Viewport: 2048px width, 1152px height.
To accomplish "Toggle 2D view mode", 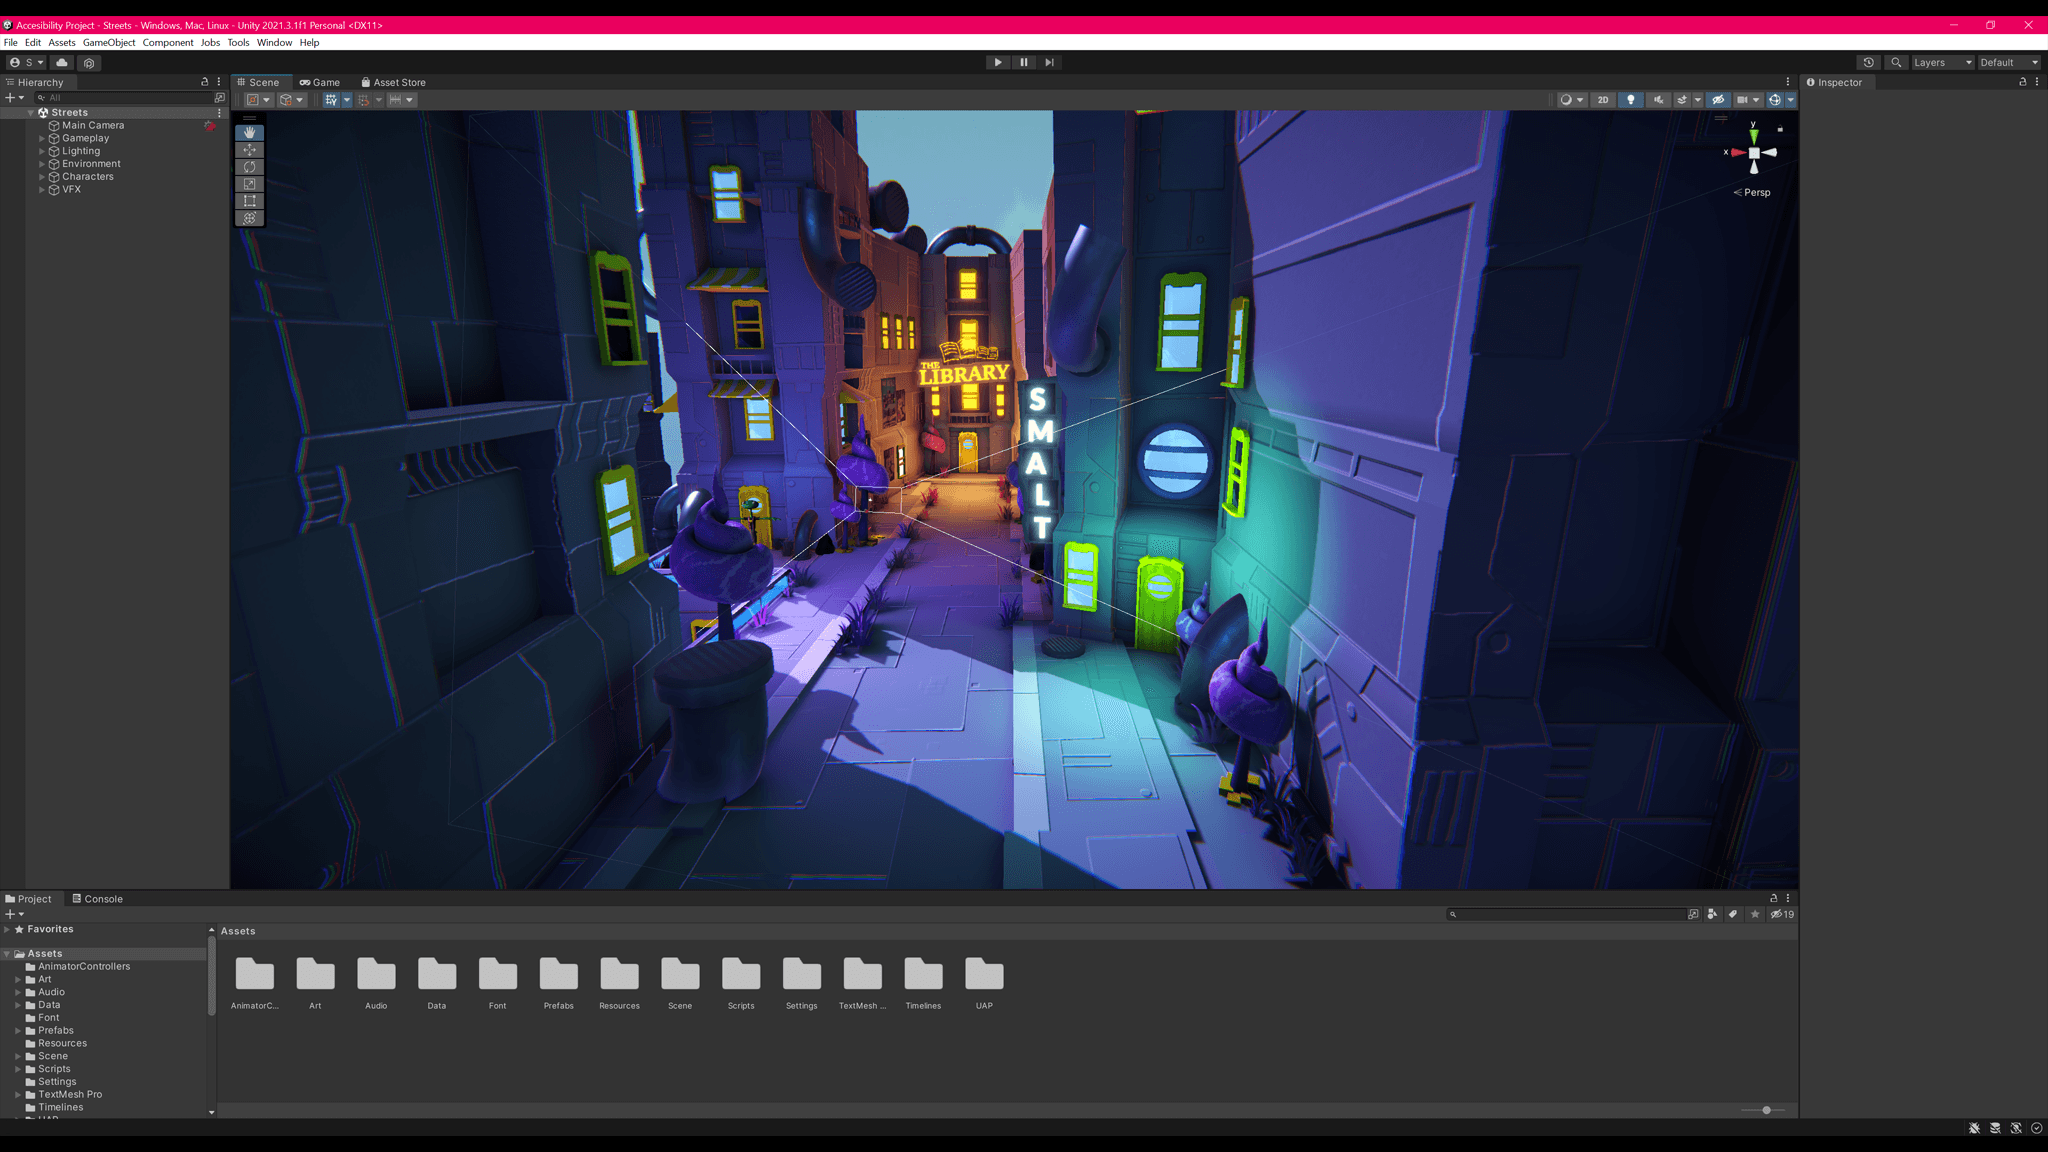I will pos(1603,100).
